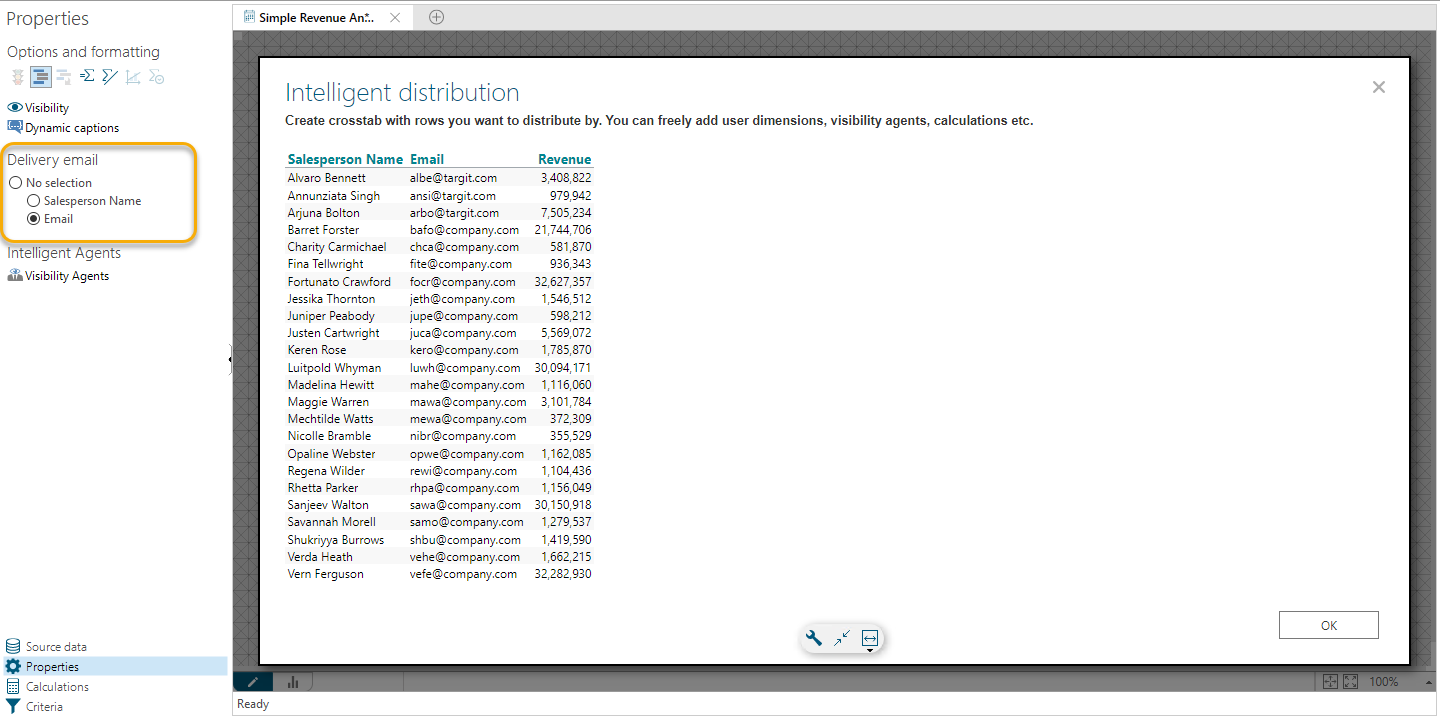The image size is (1440, 718).
Task: Click revenue value 7,505,234
Action: [x=566, y=213]
